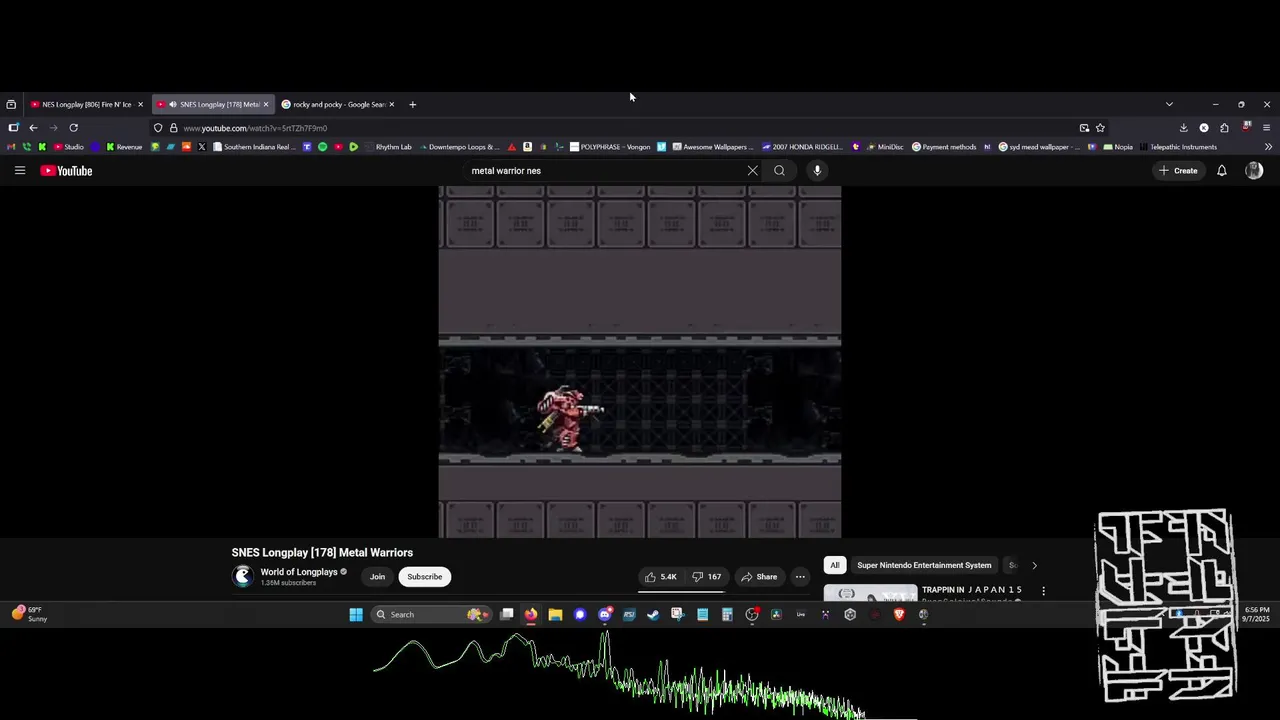Run search with the magnifier button
Viewport: 1280px width, 720px height.
[779, 171]
